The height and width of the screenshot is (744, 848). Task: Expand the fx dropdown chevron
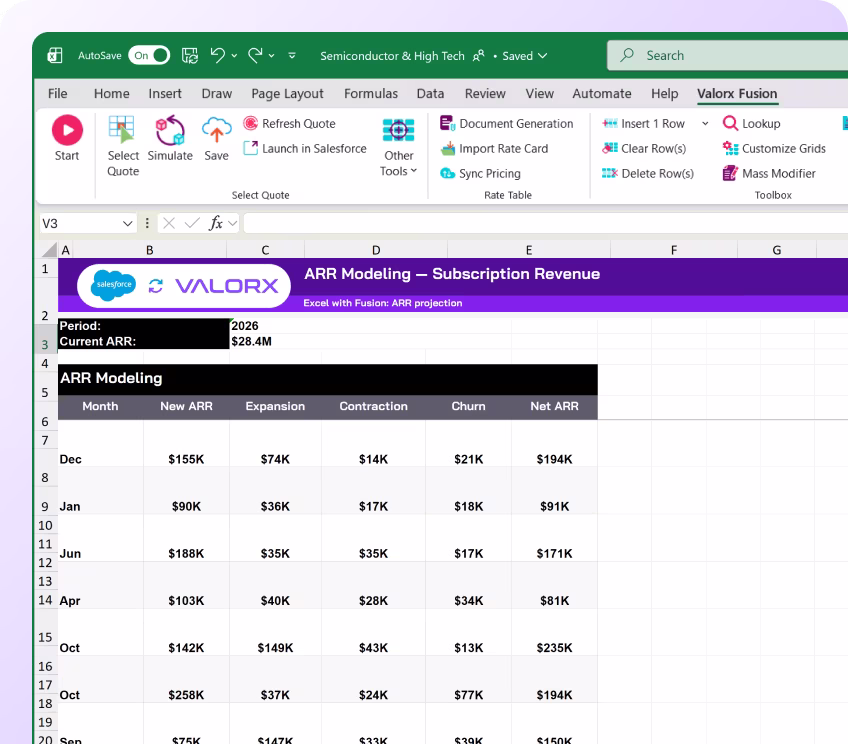[x=233, y=223]
